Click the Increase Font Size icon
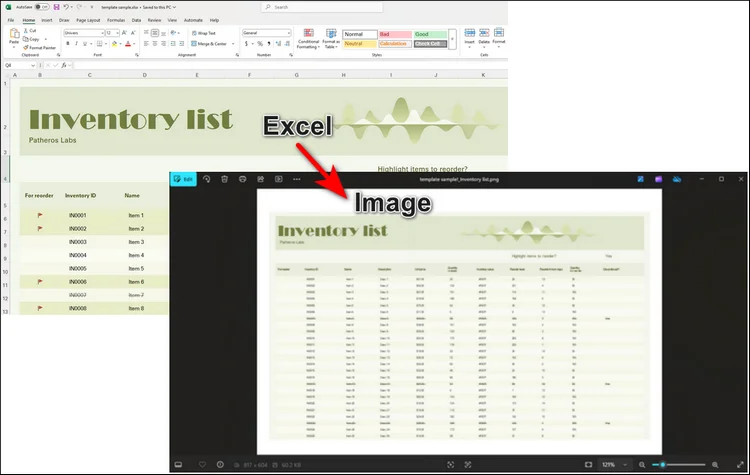Image resolution: width=750 pixels, height=475 pixels. pyautogui.click(x=124, y=33)
